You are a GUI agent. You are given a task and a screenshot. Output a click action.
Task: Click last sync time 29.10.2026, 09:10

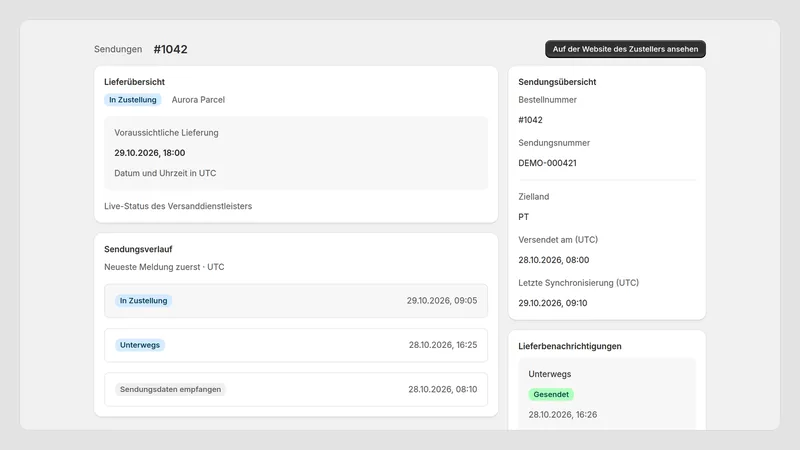tap(553, 303)
